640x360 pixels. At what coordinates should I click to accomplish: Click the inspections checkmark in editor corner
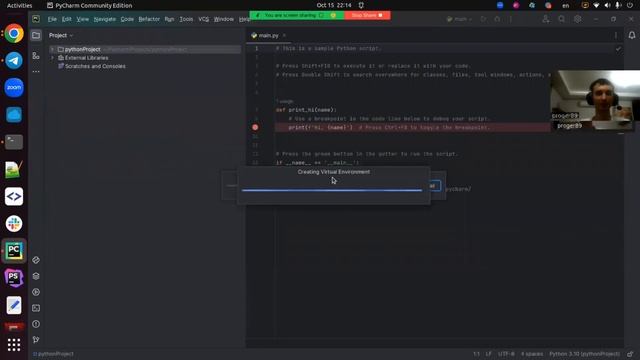point(618,49)
